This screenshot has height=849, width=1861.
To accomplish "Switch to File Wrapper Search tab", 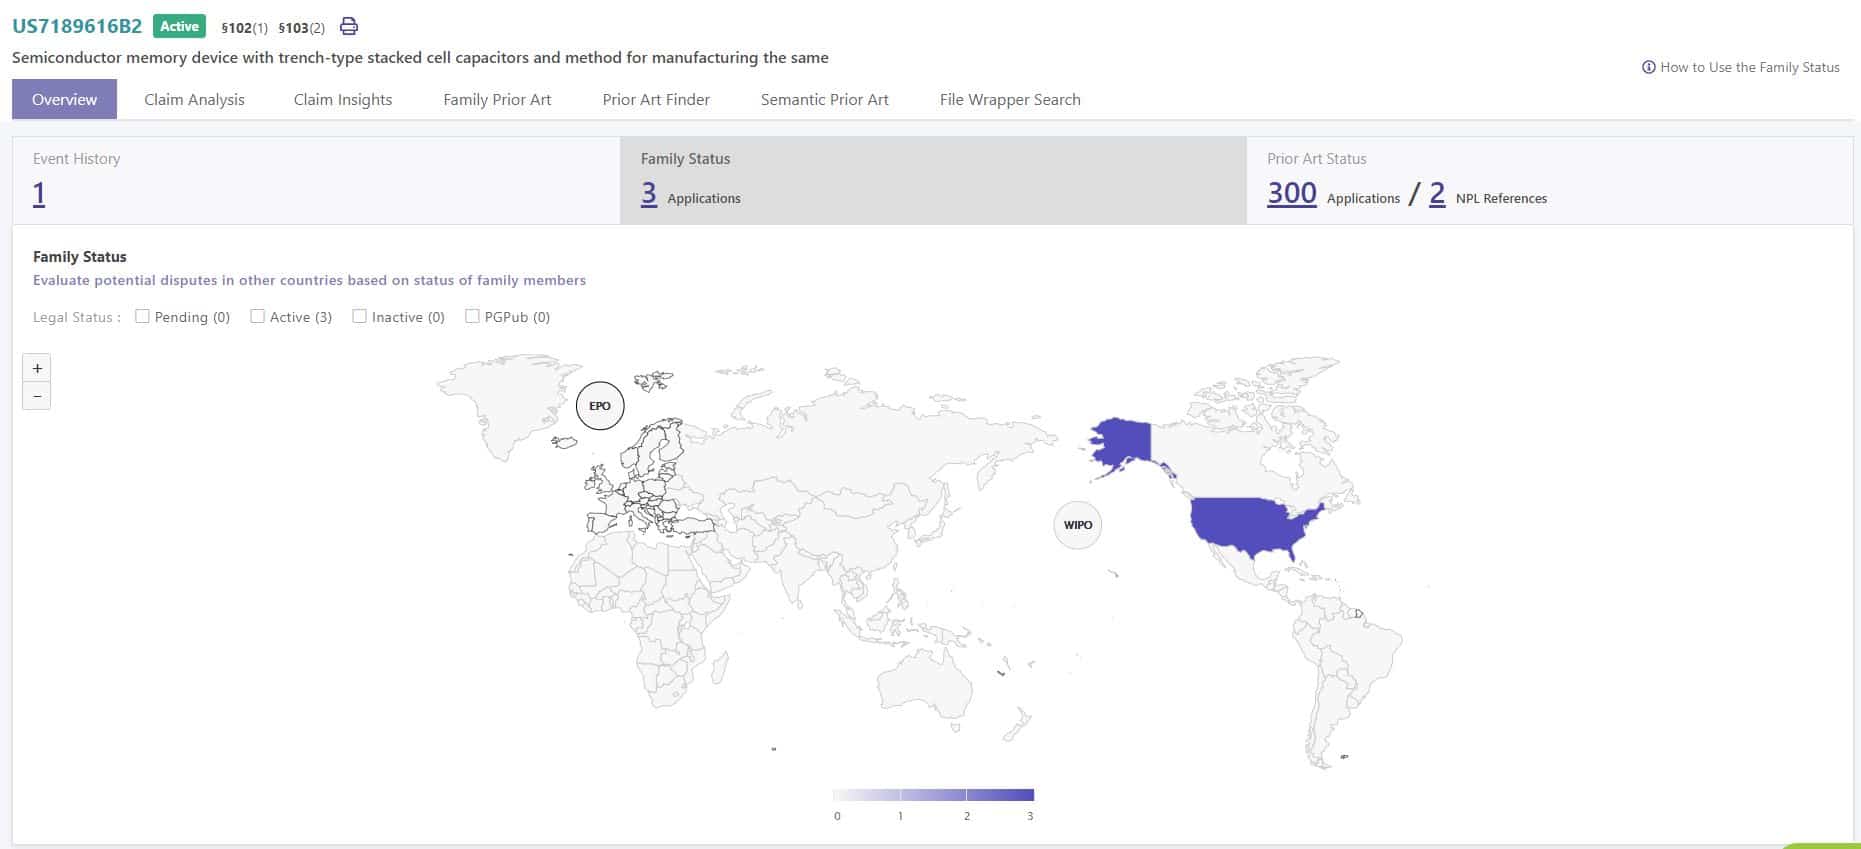I will [x=1010, y=99].
